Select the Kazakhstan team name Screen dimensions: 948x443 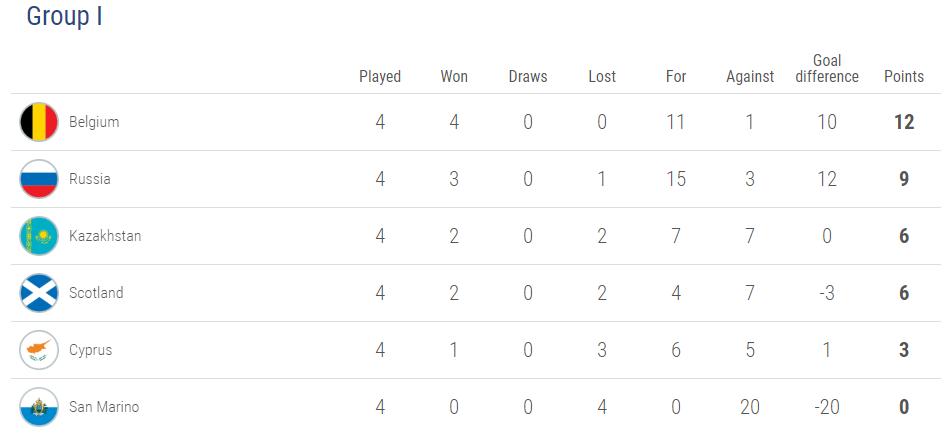pyautogui.click(x=105, y=236)
